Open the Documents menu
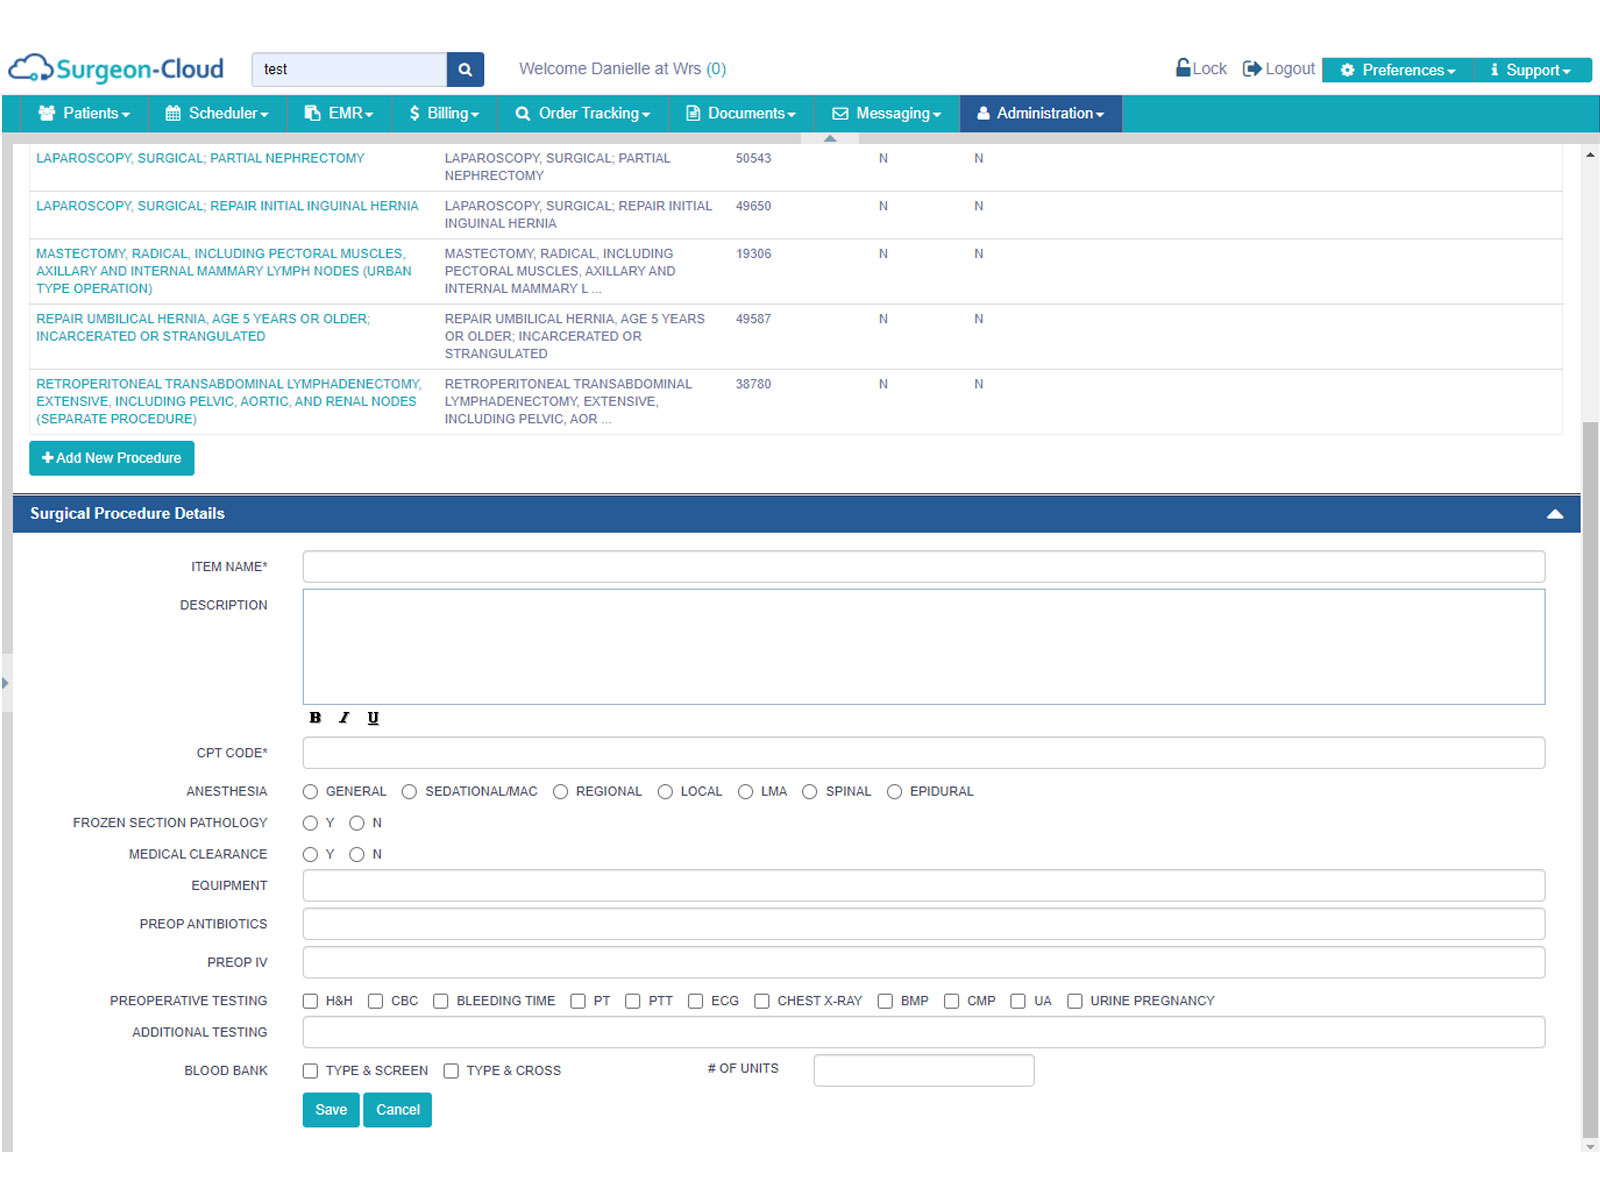 (741, 113)
